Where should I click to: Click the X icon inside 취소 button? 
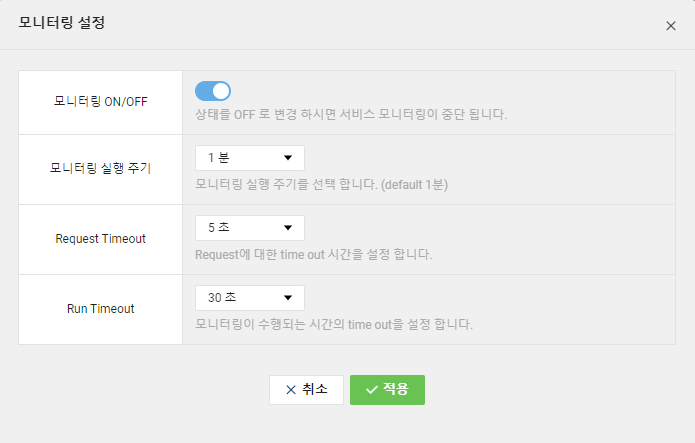[291, 390]
